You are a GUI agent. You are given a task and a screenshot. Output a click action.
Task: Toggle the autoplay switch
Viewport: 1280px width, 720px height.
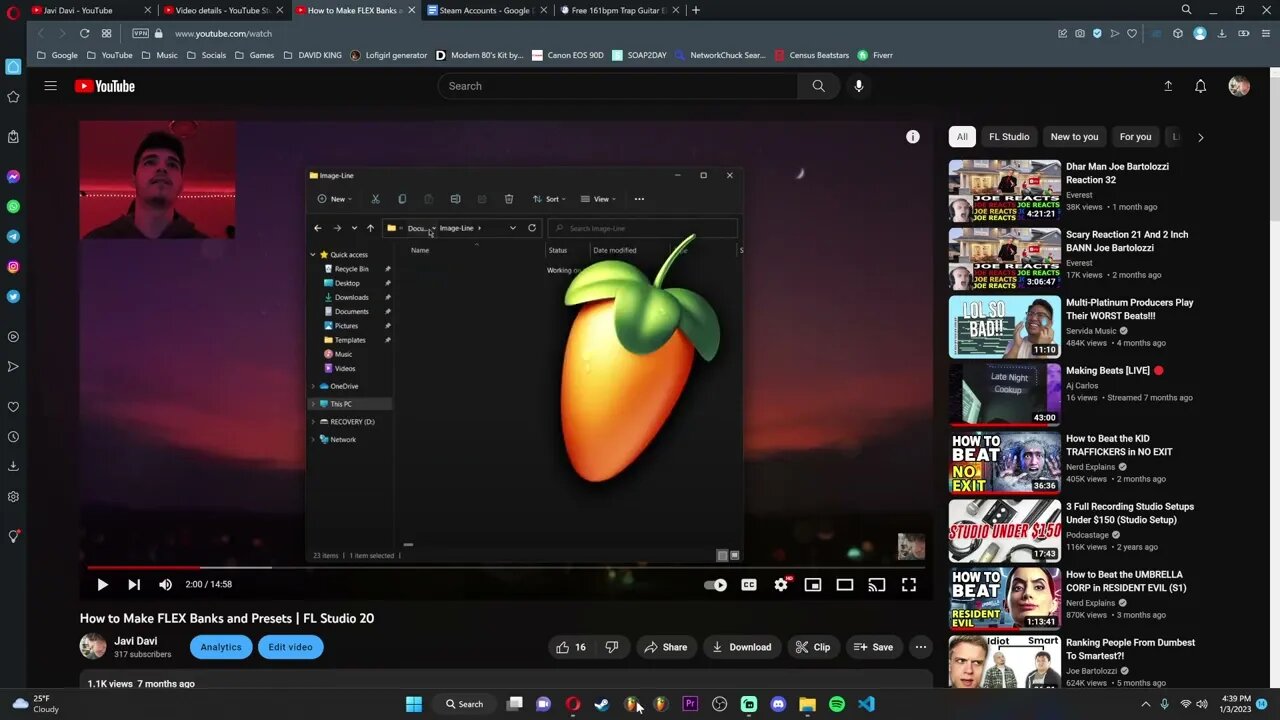click(x=716, y=585)
